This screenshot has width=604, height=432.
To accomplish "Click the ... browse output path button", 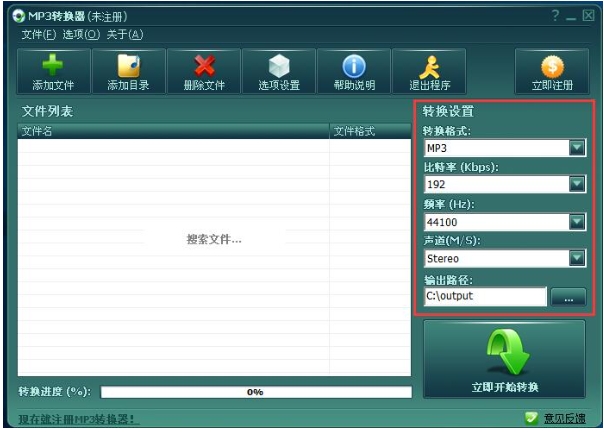I will pyautogui.click(x=569, y=297).
